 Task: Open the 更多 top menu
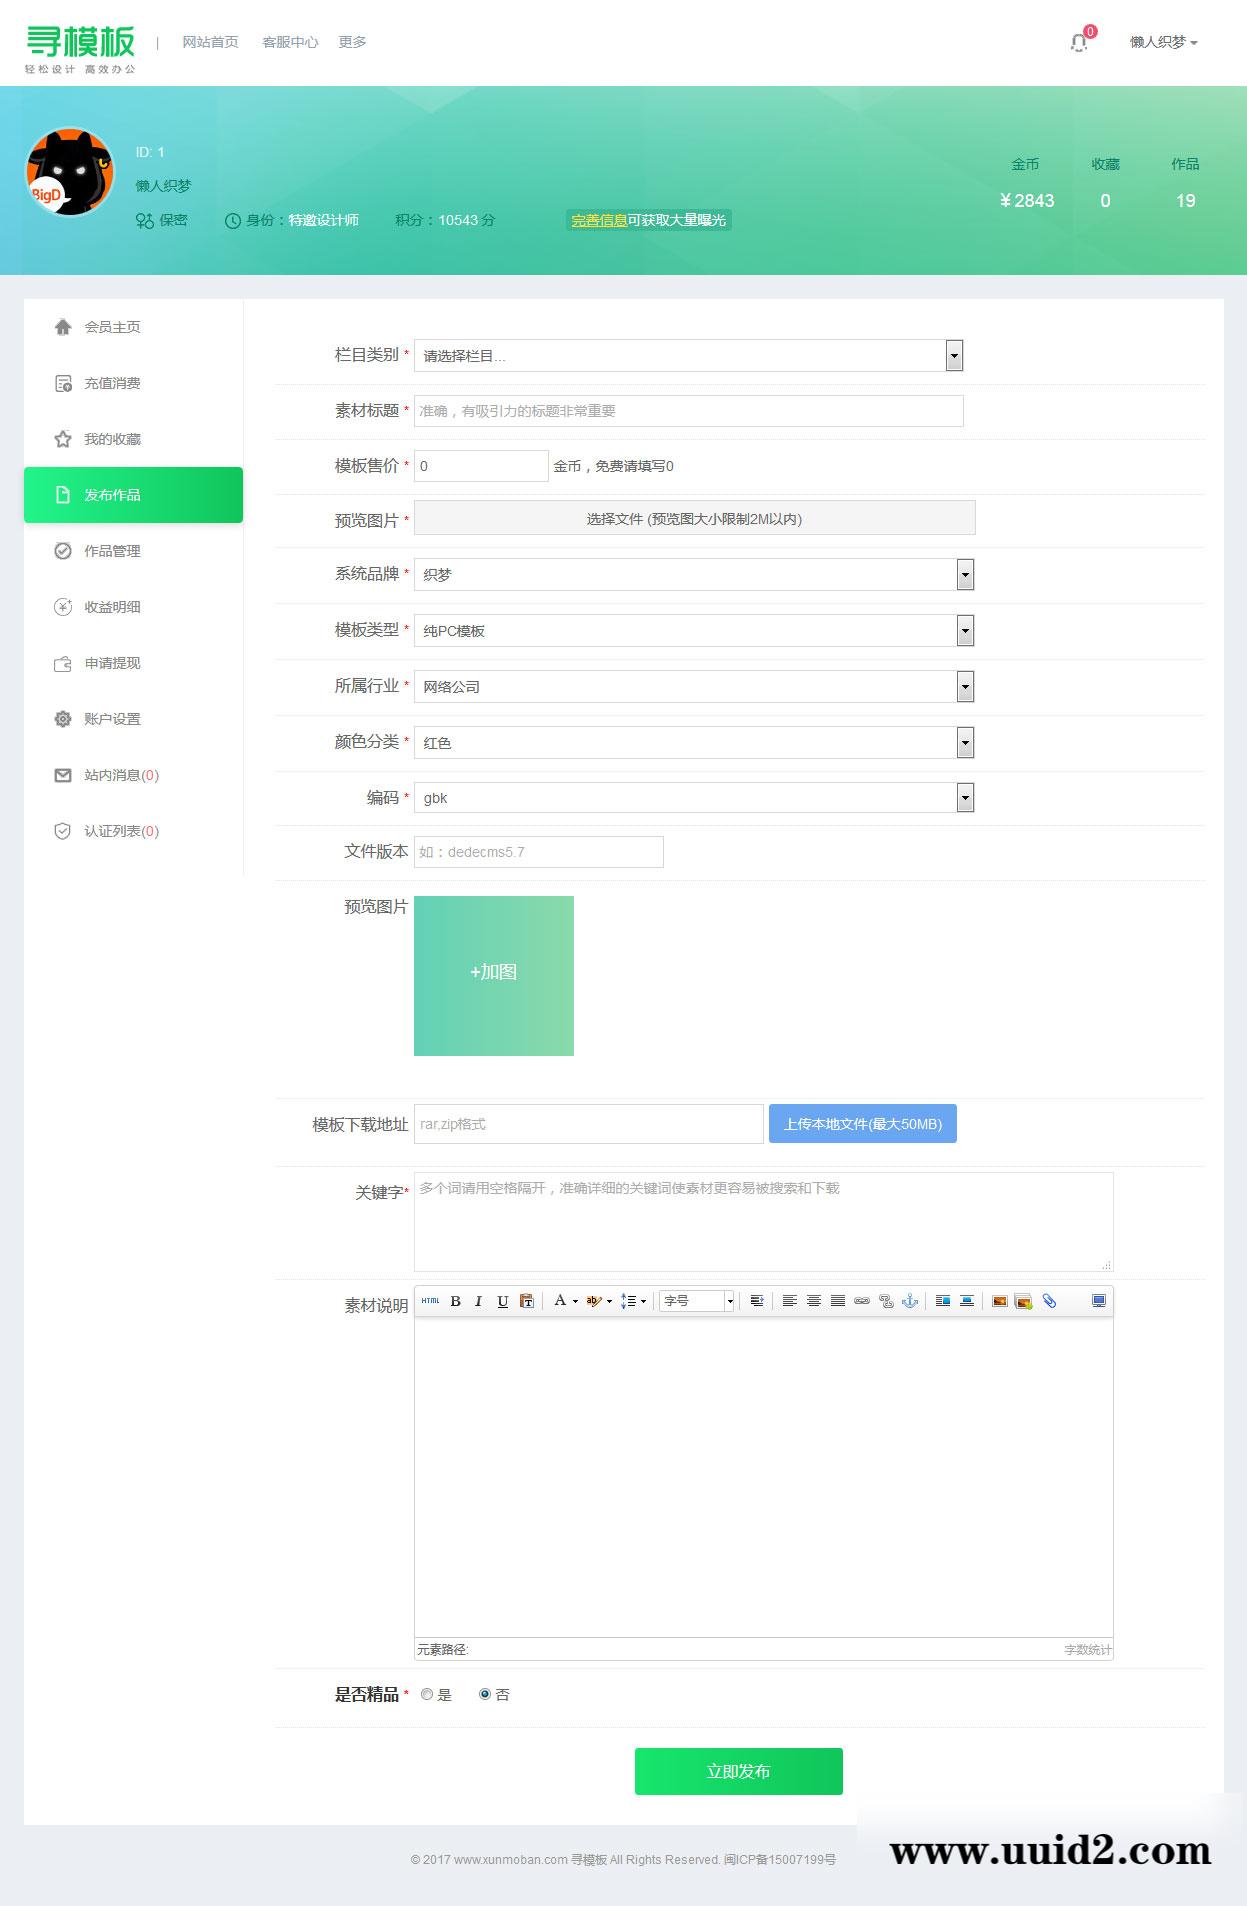tap(352, 42)
